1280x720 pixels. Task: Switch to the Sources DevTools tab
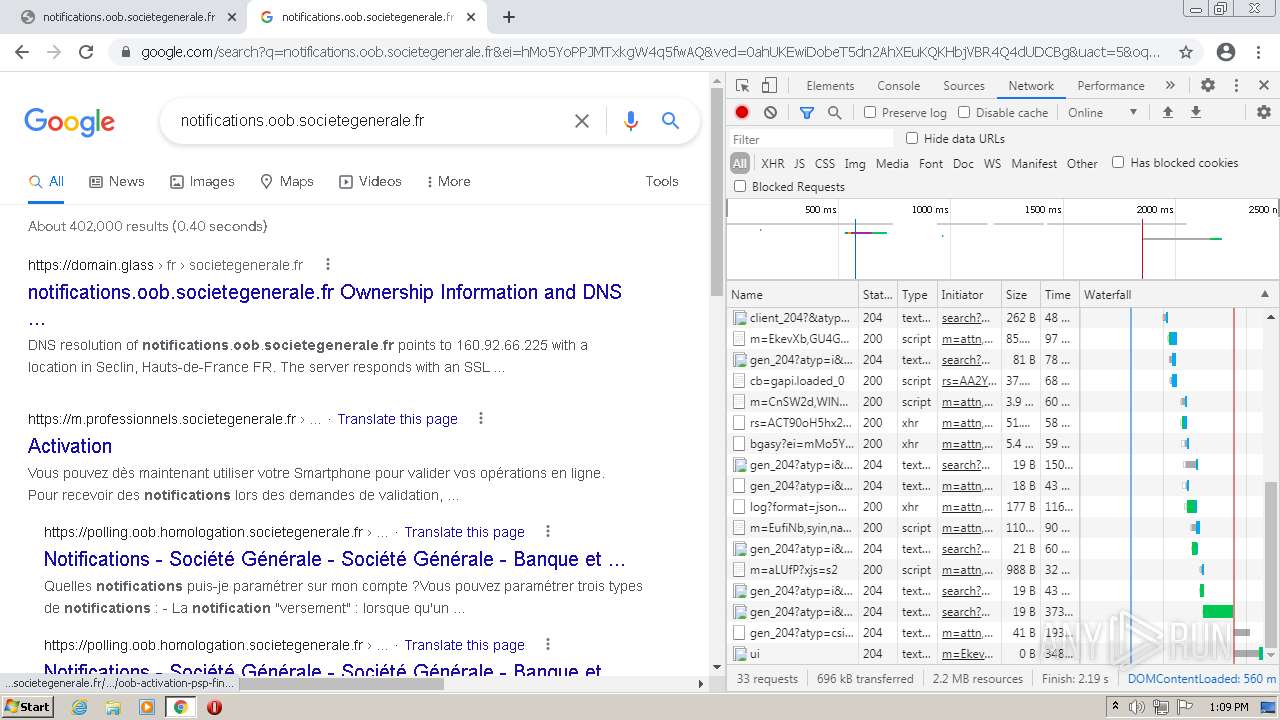point(964,86)
